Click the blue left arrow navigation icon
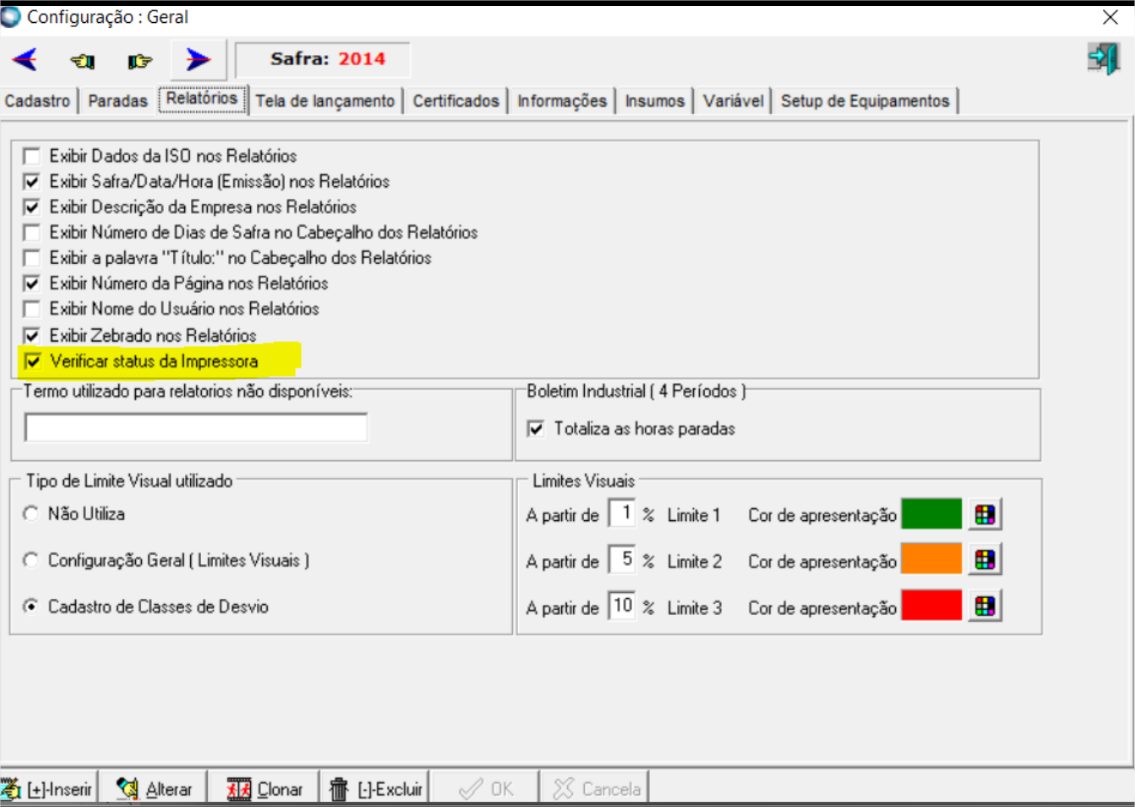 click(x=25, y=60)
